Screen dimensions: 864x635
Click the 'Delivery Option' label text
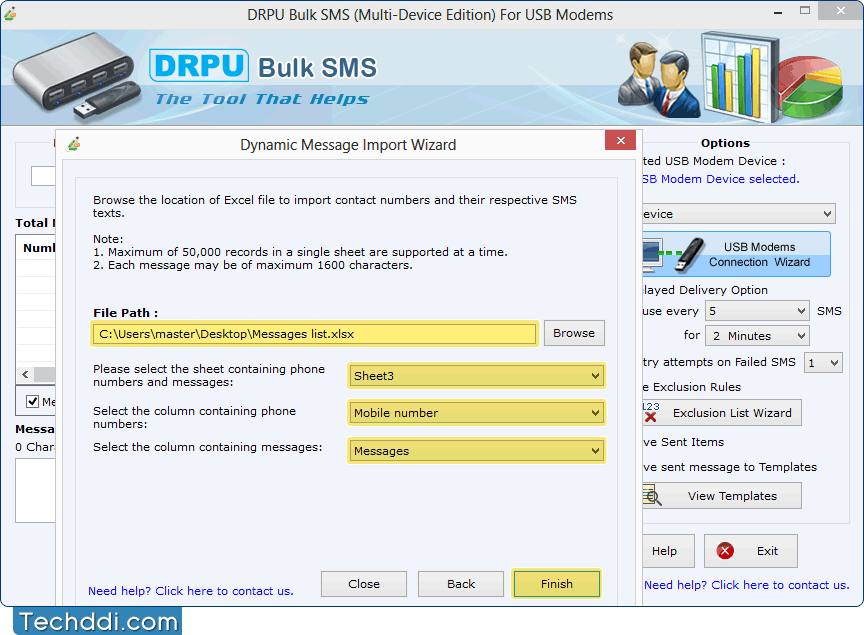723,290
